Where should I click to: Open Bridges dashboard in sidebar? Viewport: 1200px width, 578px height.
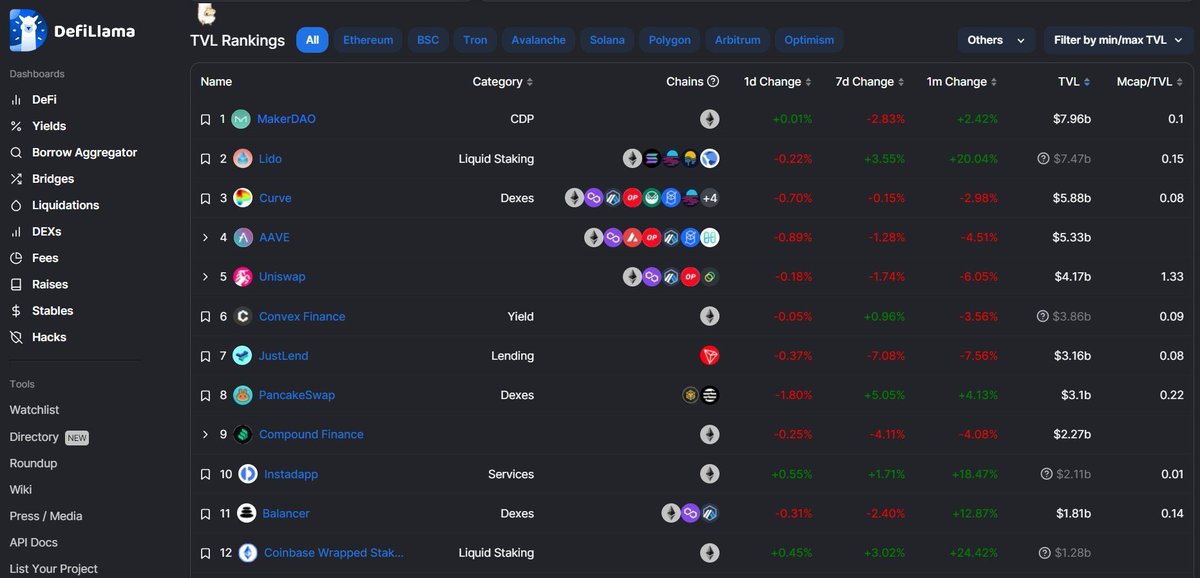point(41,179)
